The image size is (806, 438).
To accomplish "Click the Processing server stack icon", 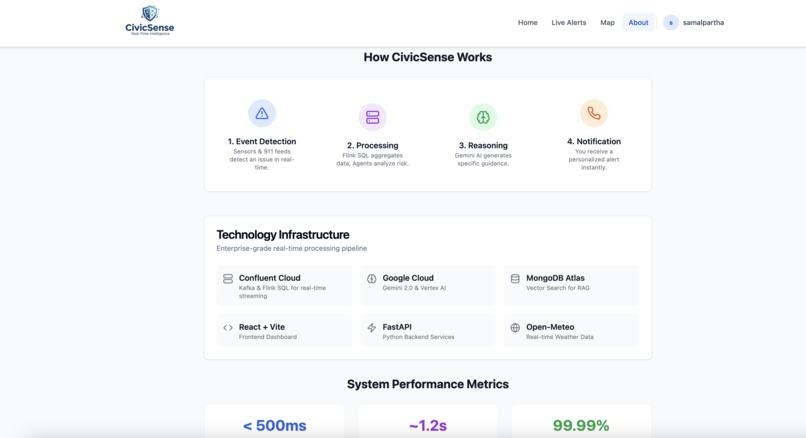I will (373, 117).
